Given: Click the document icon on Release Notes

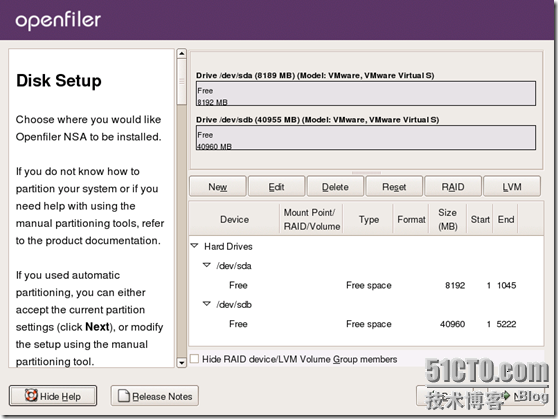Looking at the screenshot, I should coord(123,396).
